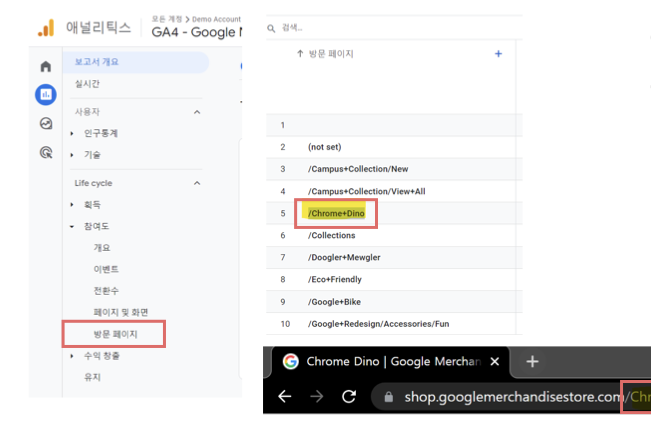Click the Analytics logo icon

pos(46,28)
